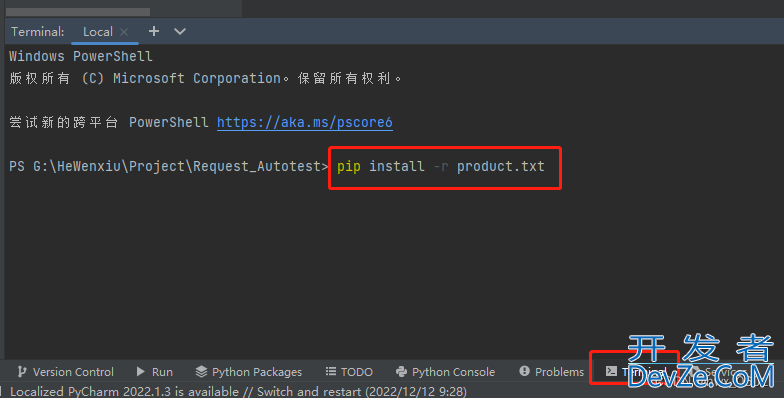Open the https://aka.ms/pscore6 link
Screen dimensions: 784x398
[304, 122]
